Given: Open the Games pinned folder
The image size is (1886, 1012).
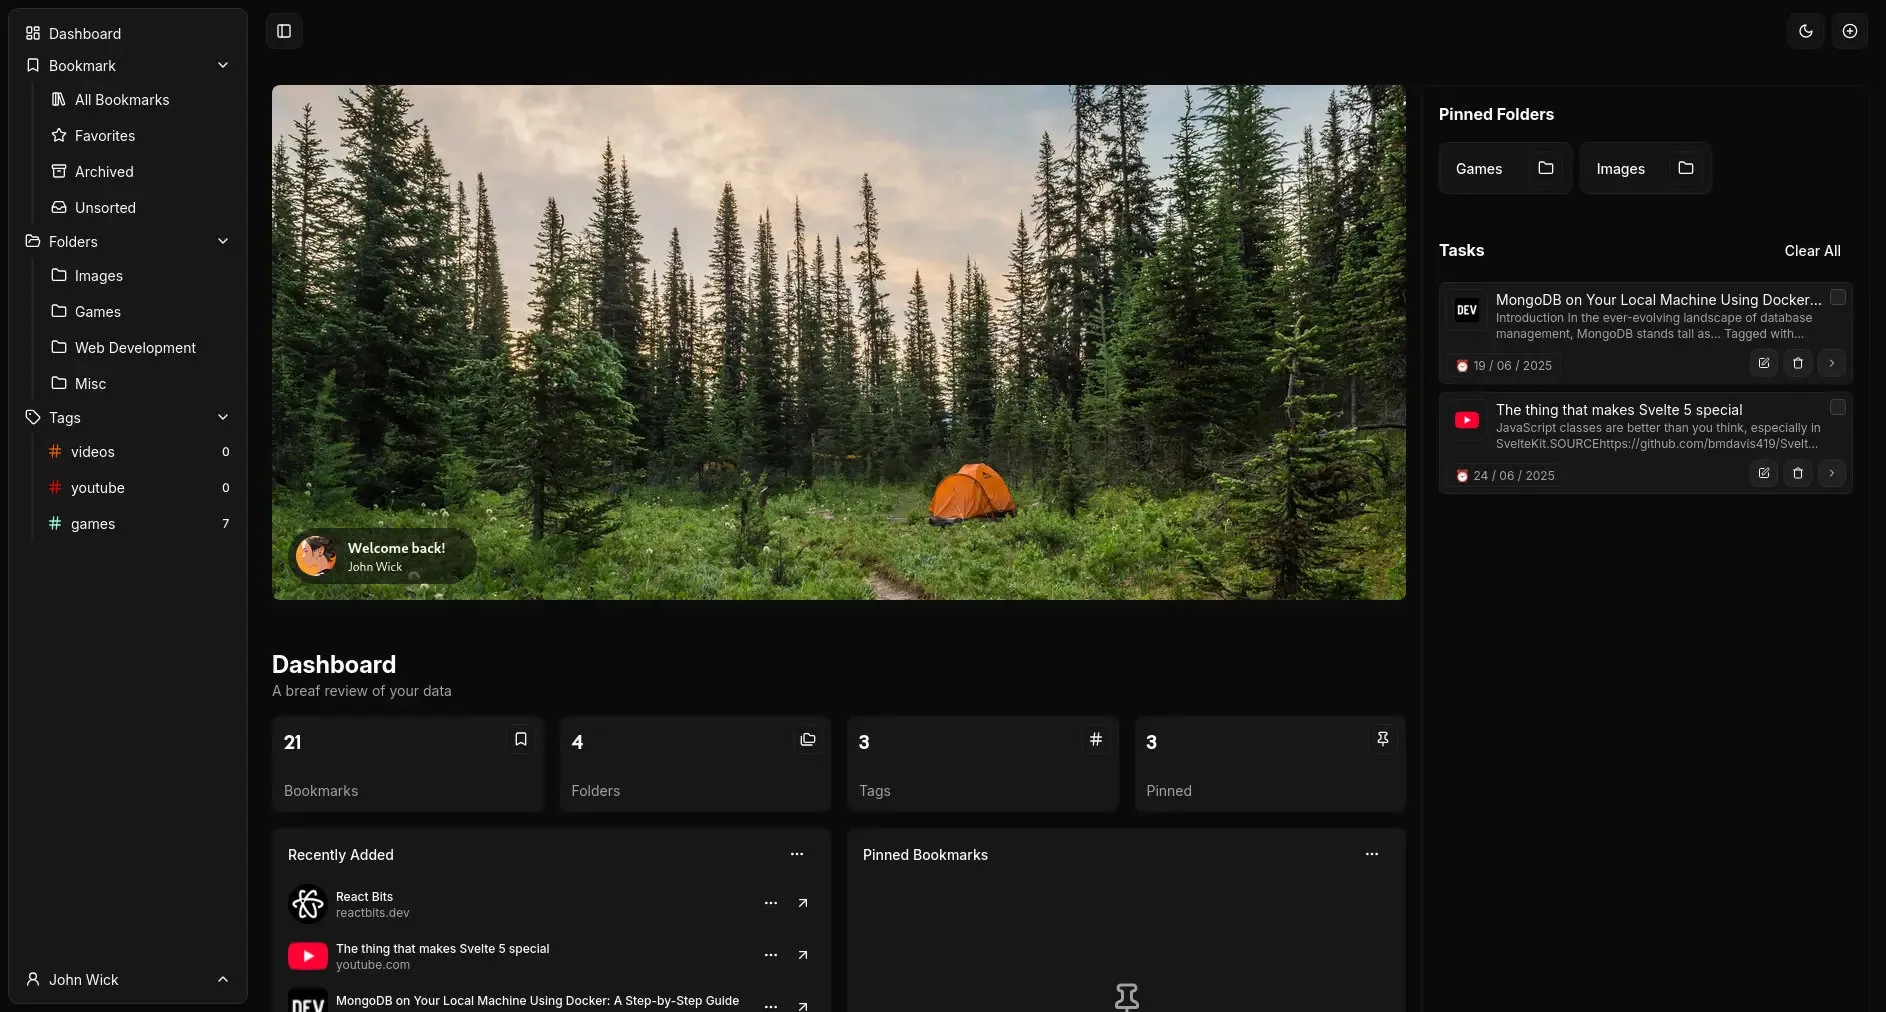Looking at the screenshot, I should pos(1504,168).
